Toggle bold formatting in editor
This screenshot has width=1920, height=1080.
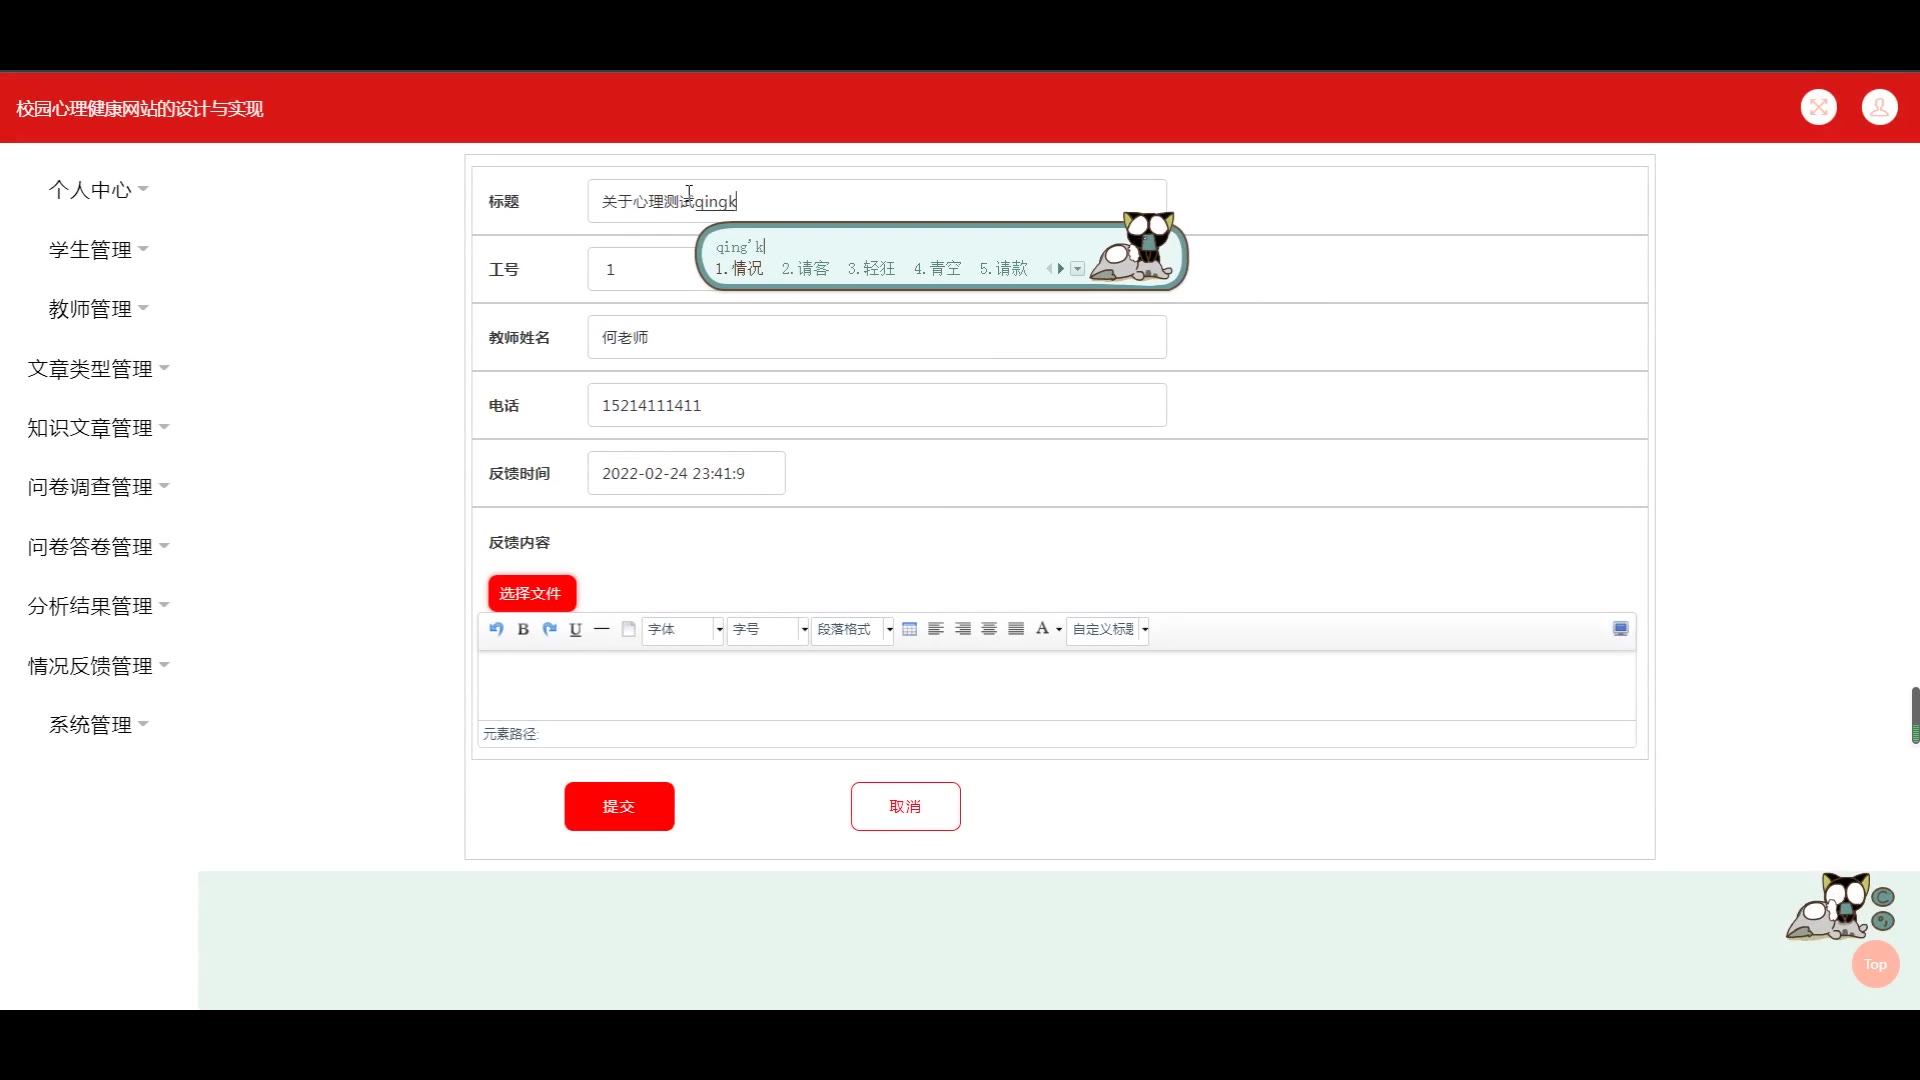coord(523,629)
